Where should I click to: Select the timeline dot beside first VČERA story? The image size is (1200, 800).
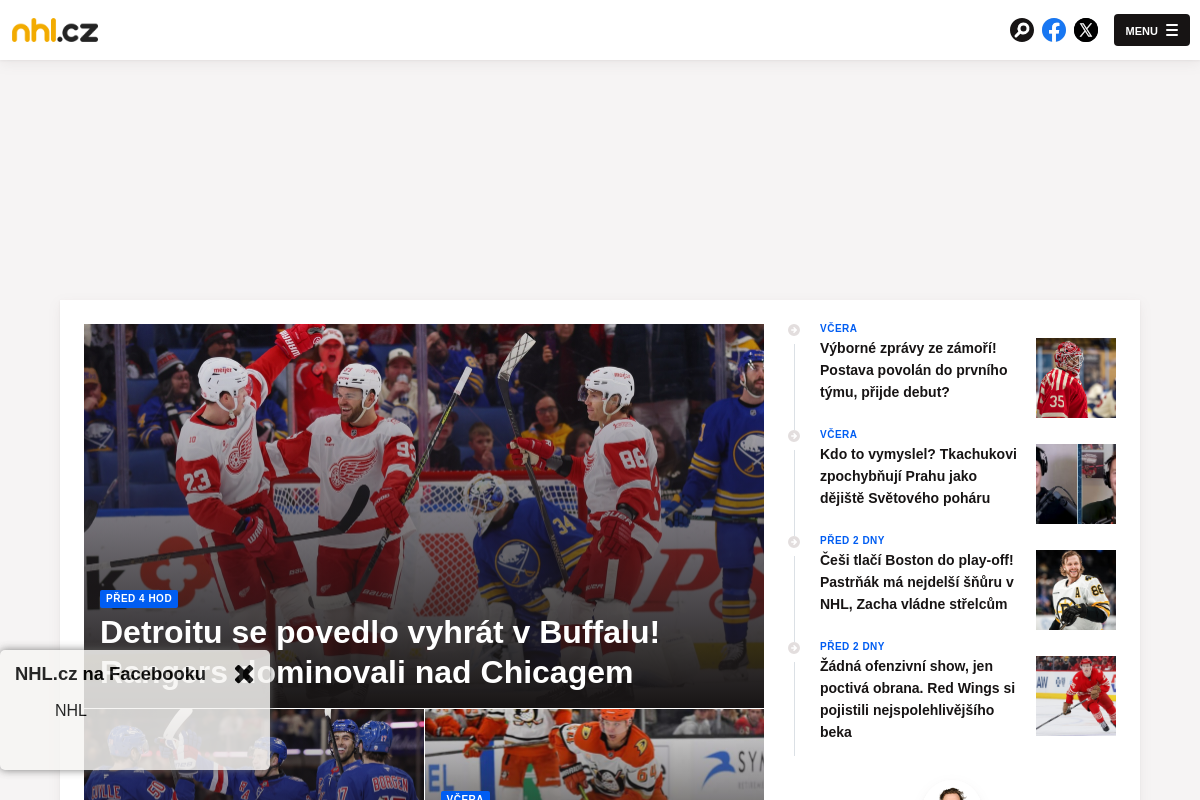(794, 329)
